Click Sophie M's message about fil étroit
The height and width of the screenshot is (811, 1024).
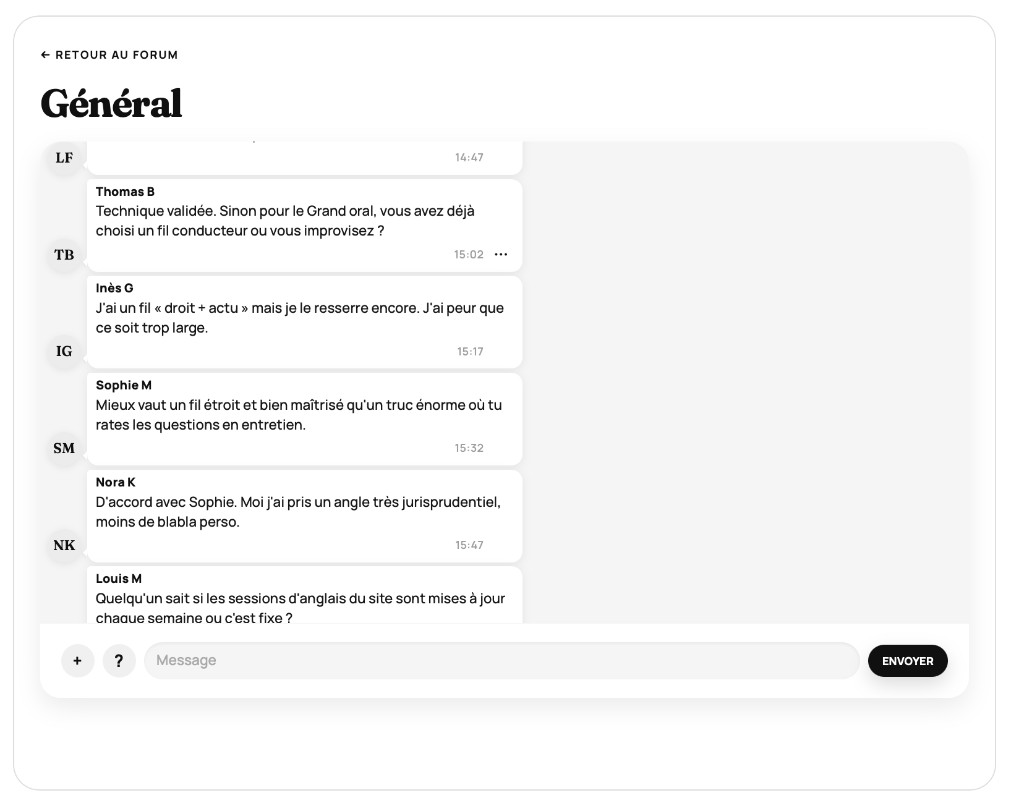pyautogui.click(x=304, y=419)
